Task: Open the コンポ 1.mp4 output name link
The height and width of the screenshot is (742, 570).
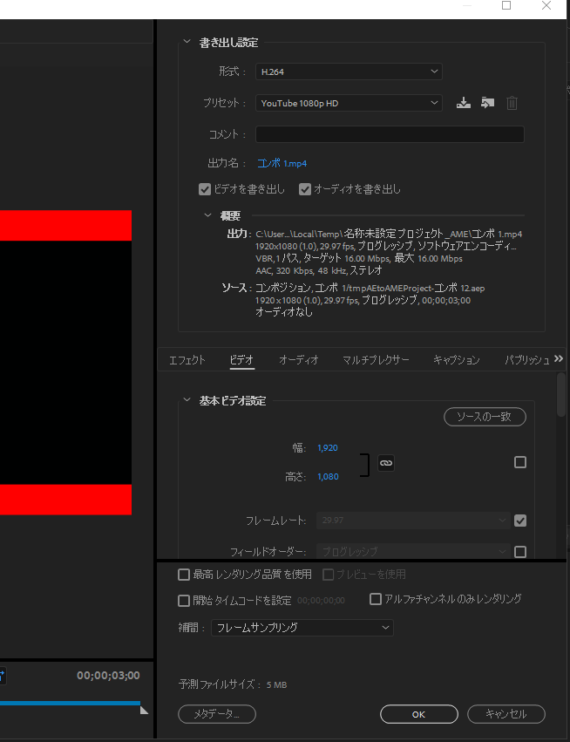Action: [x=282, y=163]
